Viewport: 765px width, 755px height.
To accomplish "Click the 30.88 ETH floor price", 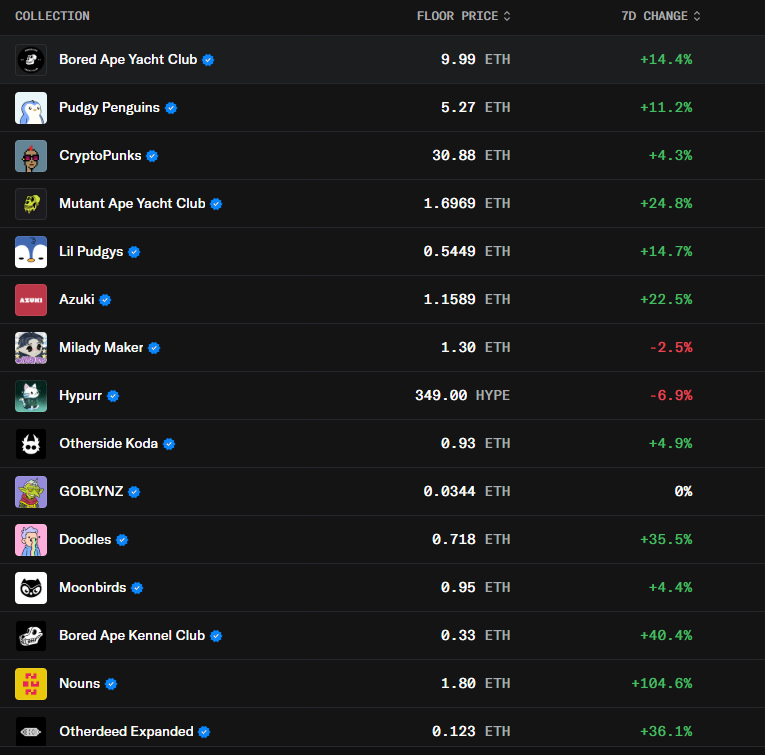I will [471, 156].
